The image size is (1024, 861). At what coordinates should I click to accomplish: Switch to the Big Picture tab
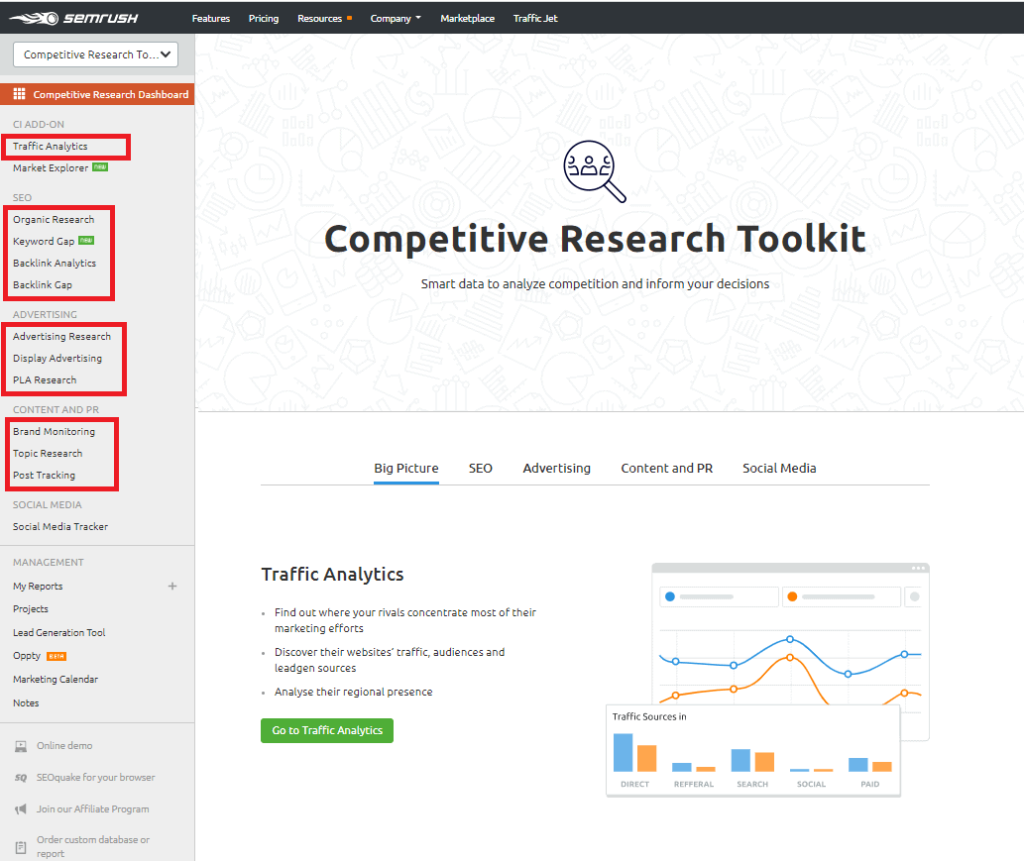point(406,468)
